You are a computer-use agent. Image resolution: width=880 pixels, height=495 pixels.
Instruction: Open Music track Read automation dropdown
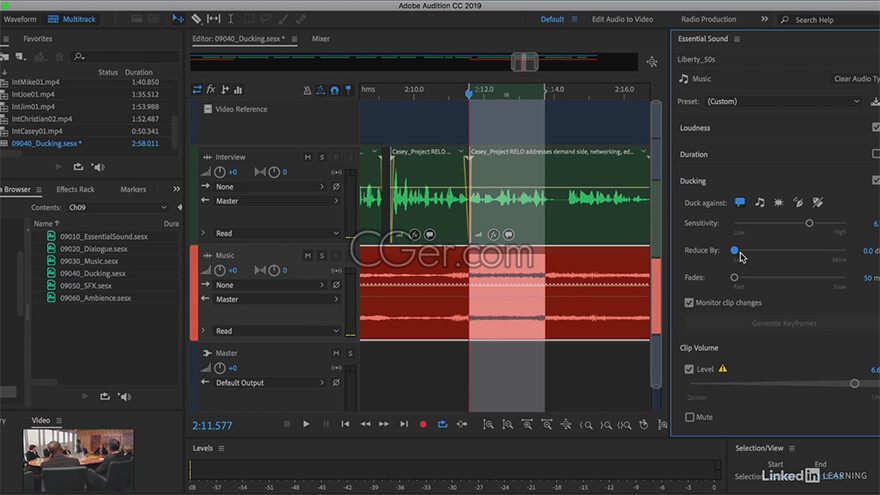point(277,331)
